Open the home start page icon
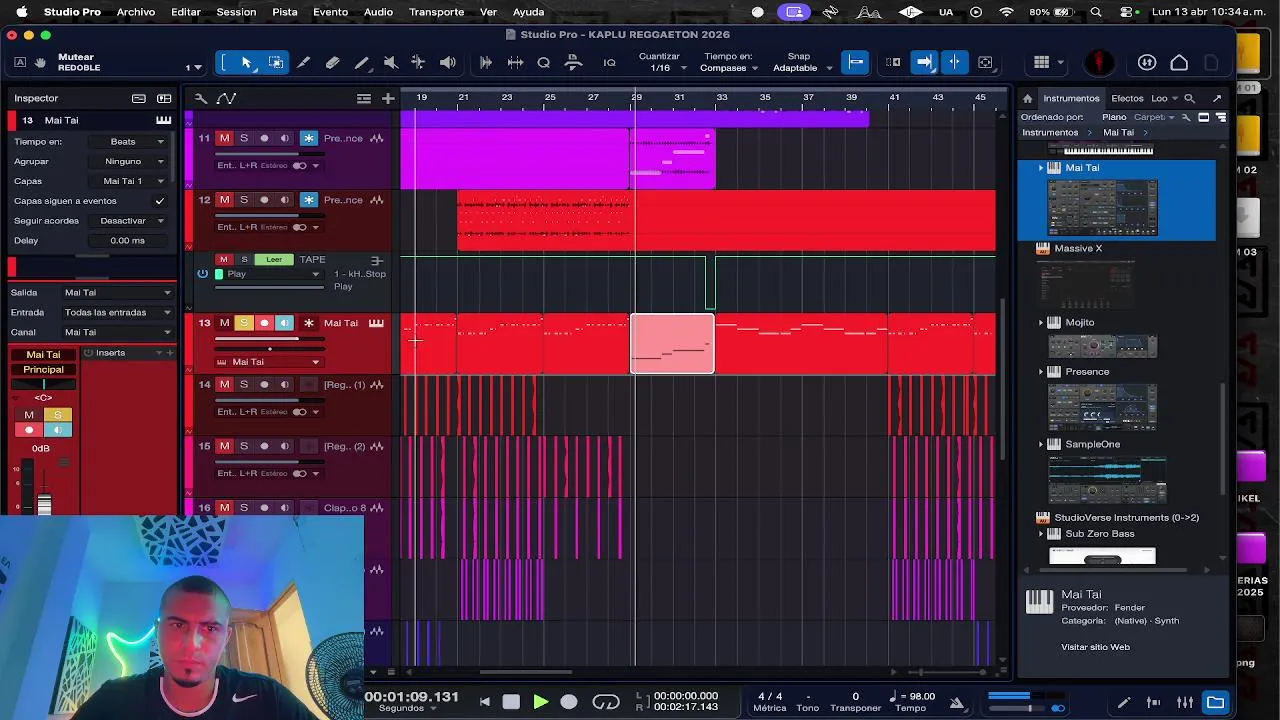 point(1179,62)
